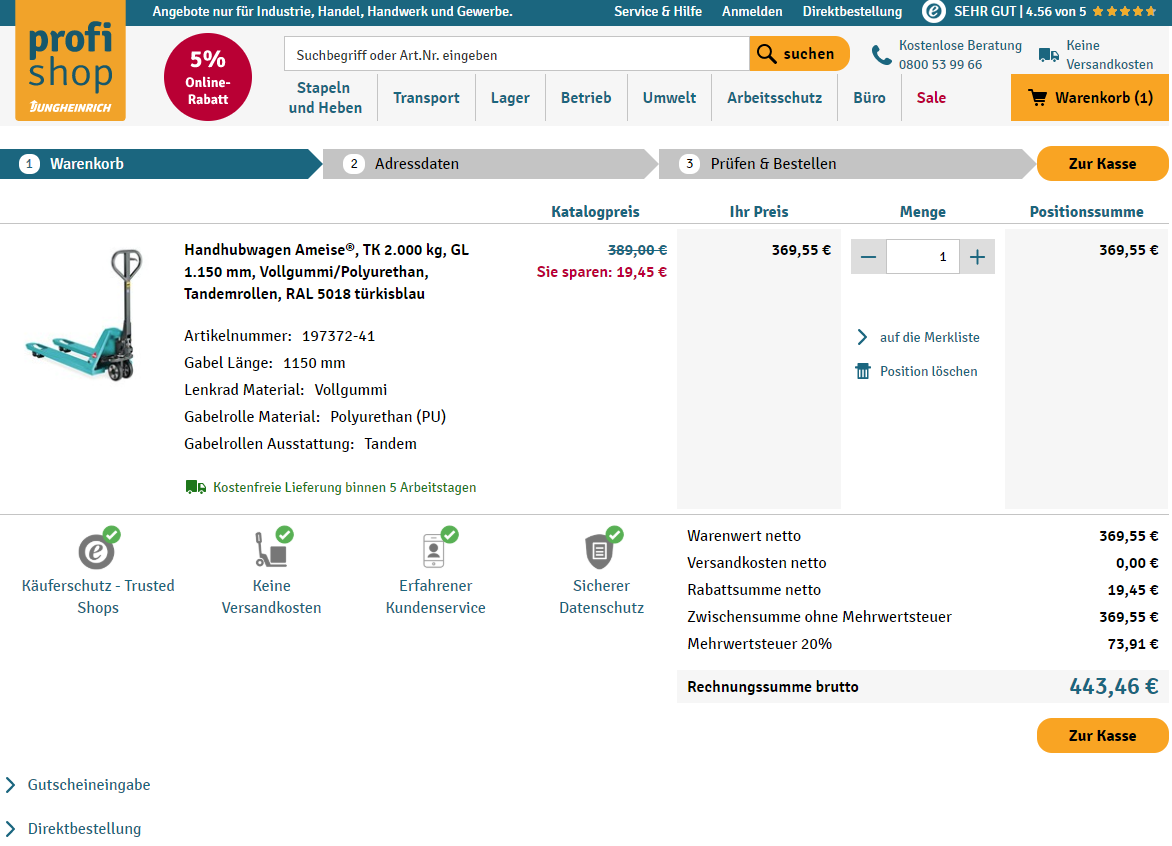Screen dimensions: 1172x846
Task: Click the Gabel Länge 1150 mm value
Action: coord(314,363)
